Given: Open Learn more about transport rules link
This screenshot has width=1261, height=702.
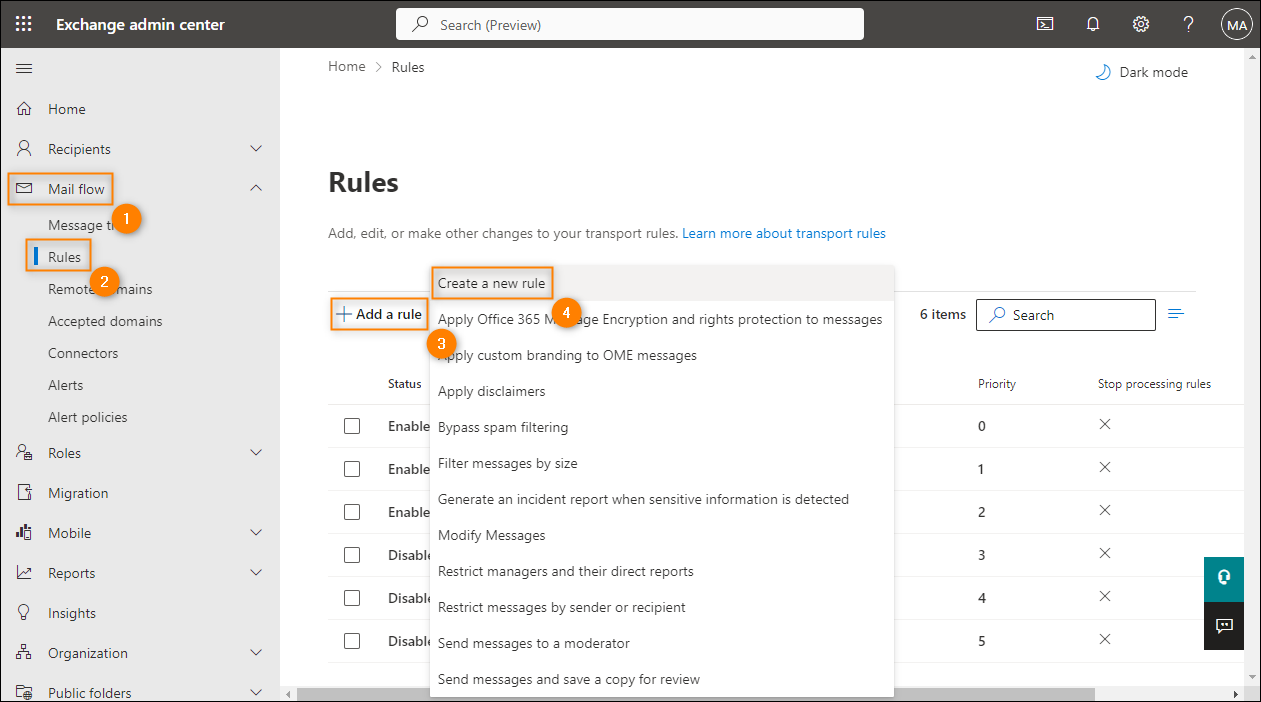Looking at the screenshot, I should pos(784,233).
